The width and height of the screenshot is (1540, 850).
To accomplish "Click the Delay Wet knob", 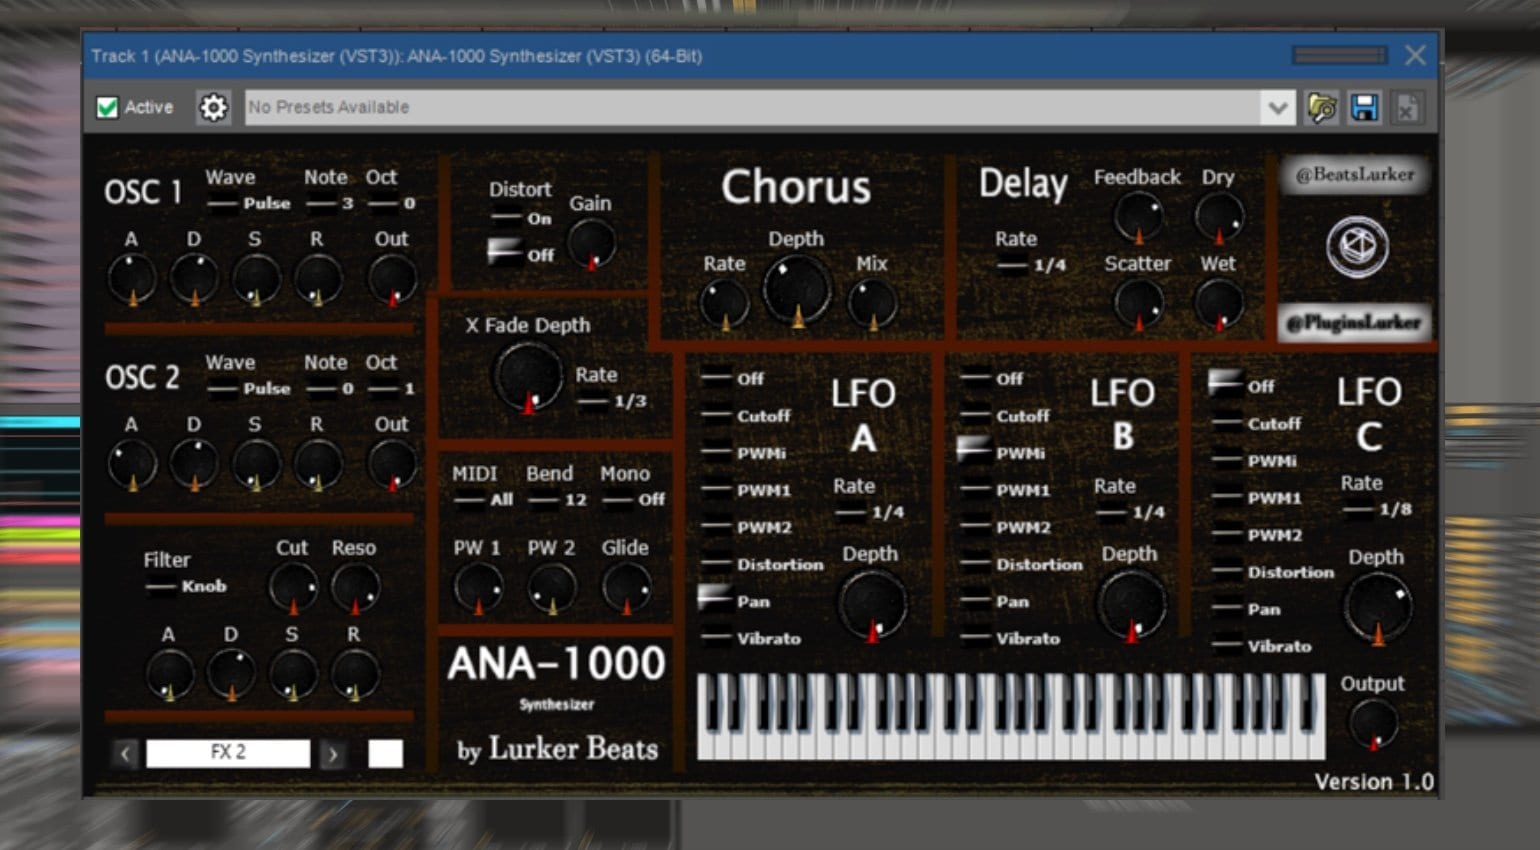I will (x=1219, y=303).
